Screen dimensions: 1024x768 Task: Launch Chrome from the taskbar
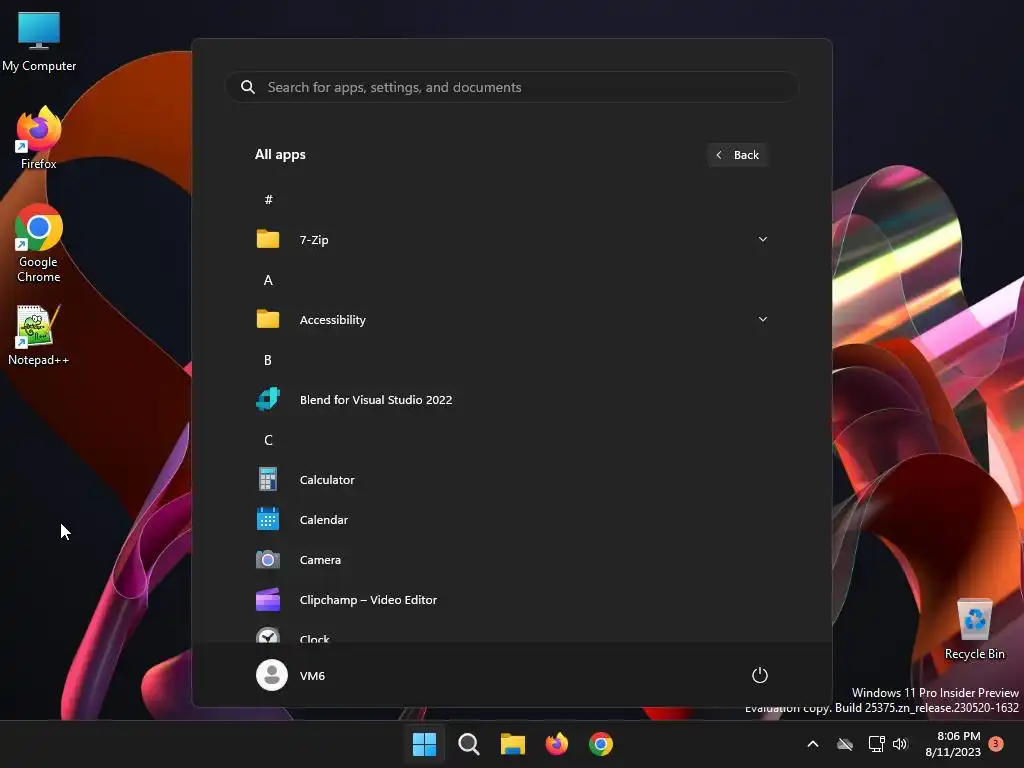click(601, 743)
